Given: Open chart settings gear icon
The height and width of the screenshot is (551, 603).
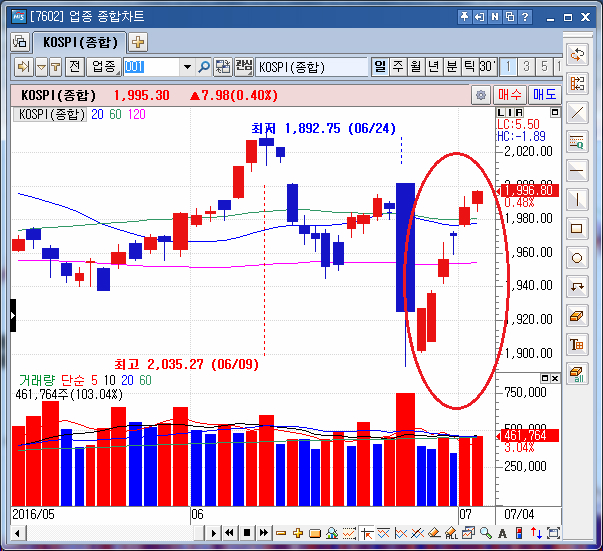Looking at the screenshot, I should [482, 95].
